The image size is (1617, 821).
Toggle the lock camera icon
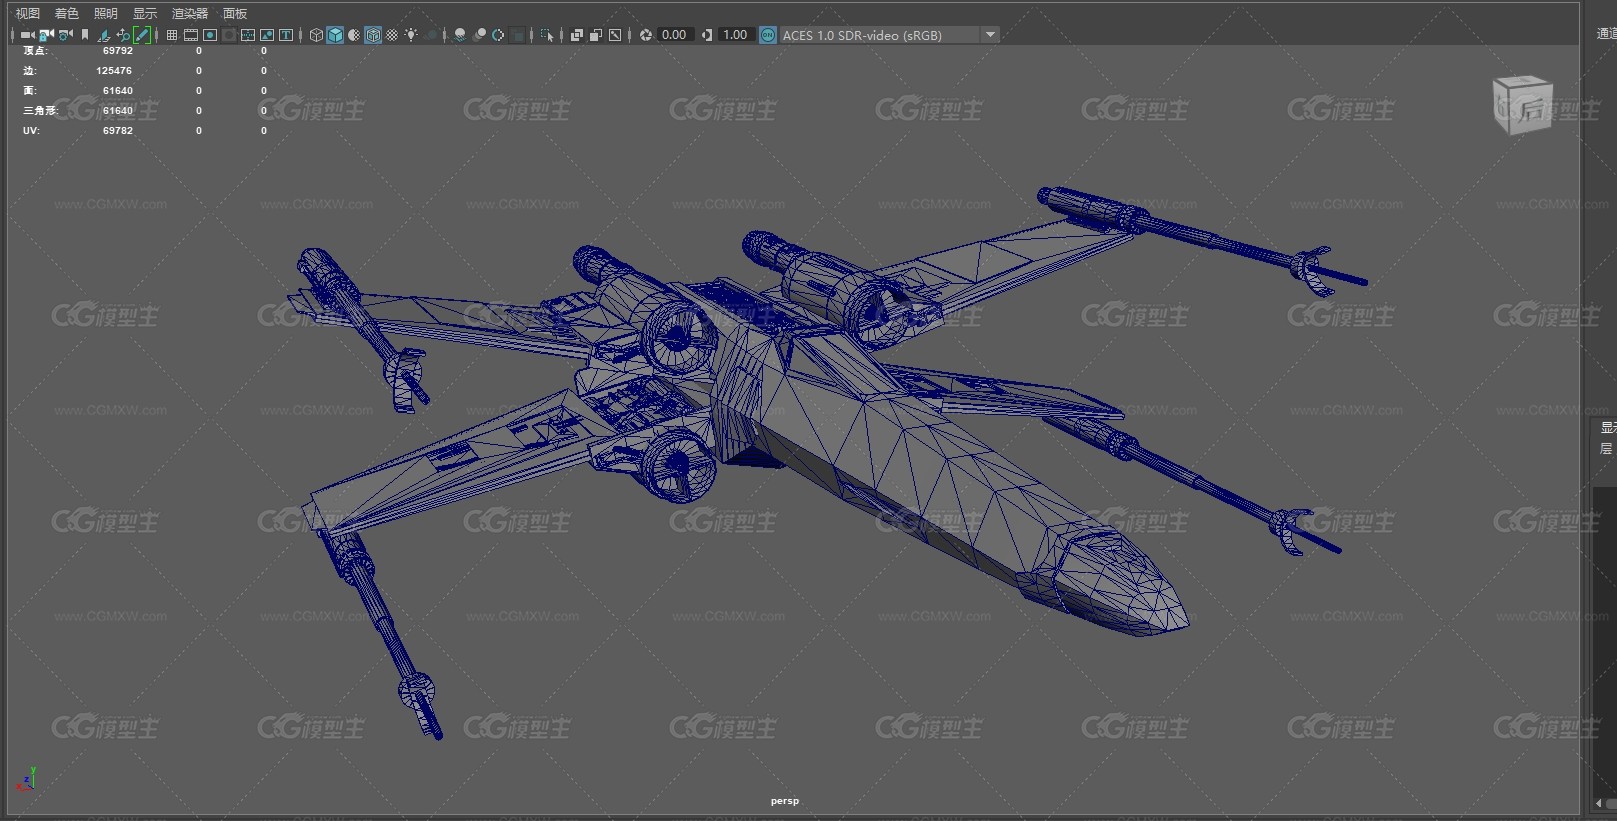coord(46,35)
